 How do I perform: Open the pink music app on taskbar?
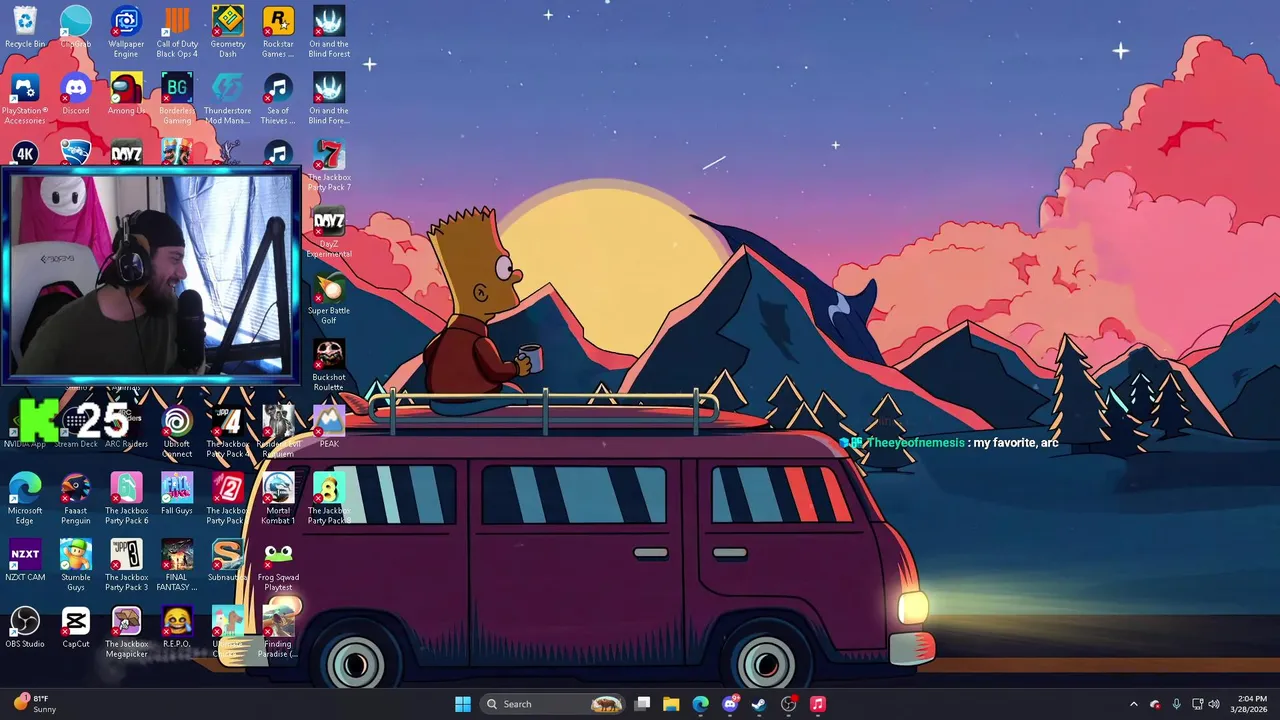pos(818,704)
